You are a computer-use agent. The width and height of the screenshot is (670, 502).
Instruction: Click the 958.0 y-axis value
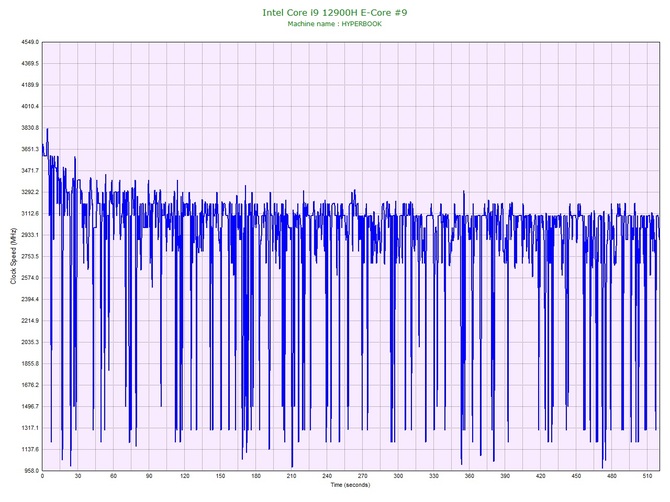pos(31,470)
